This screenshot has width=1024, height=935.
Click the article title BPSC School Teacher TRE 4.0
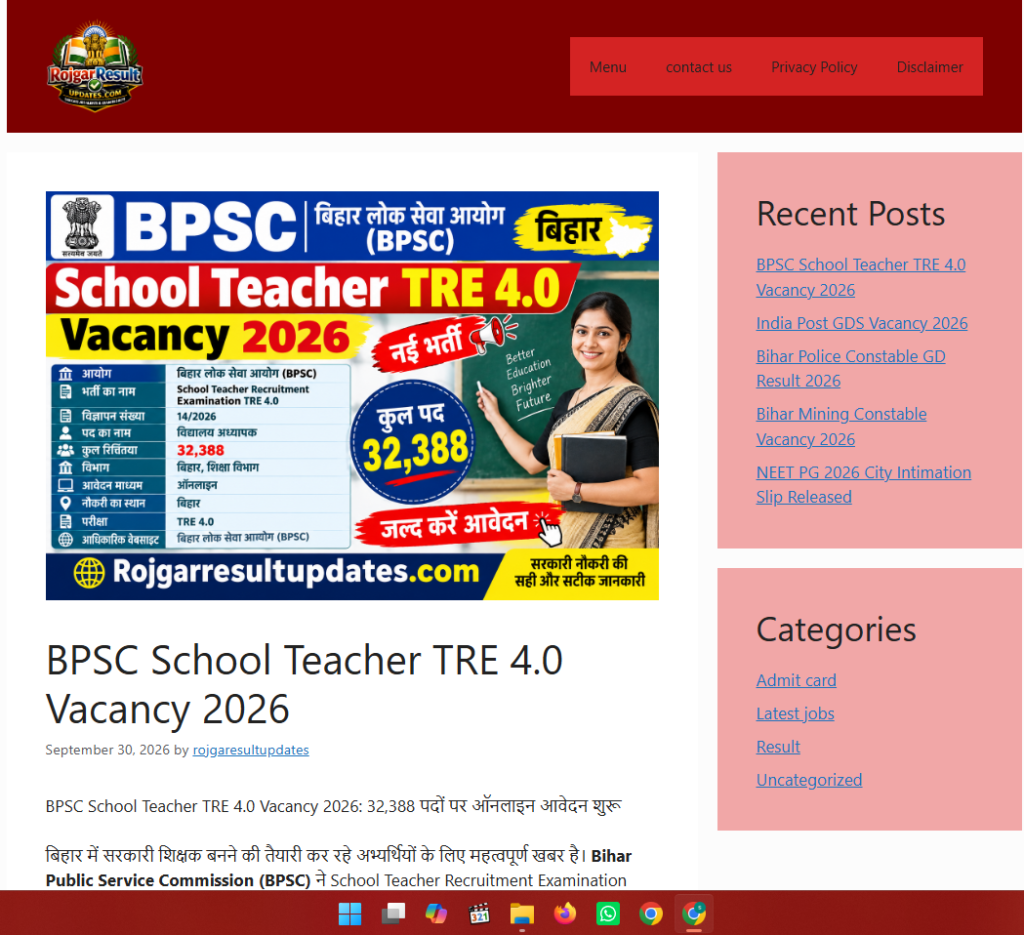[304, 684]
